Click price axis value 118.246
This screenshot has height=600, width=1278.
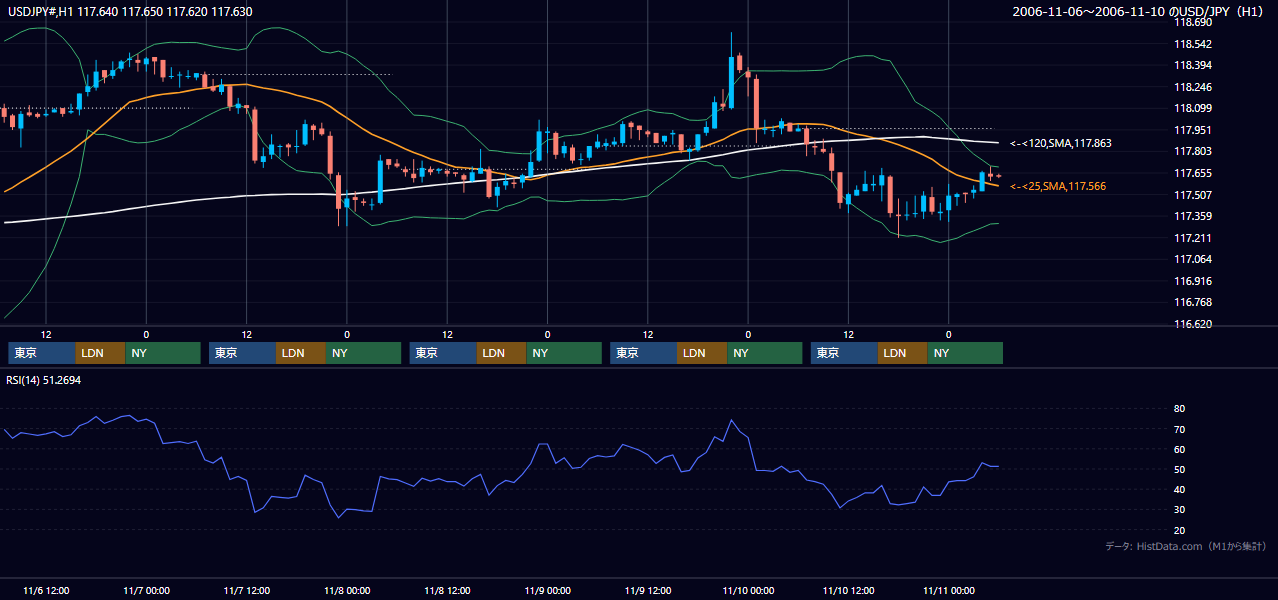click(x=1193, y=87)
